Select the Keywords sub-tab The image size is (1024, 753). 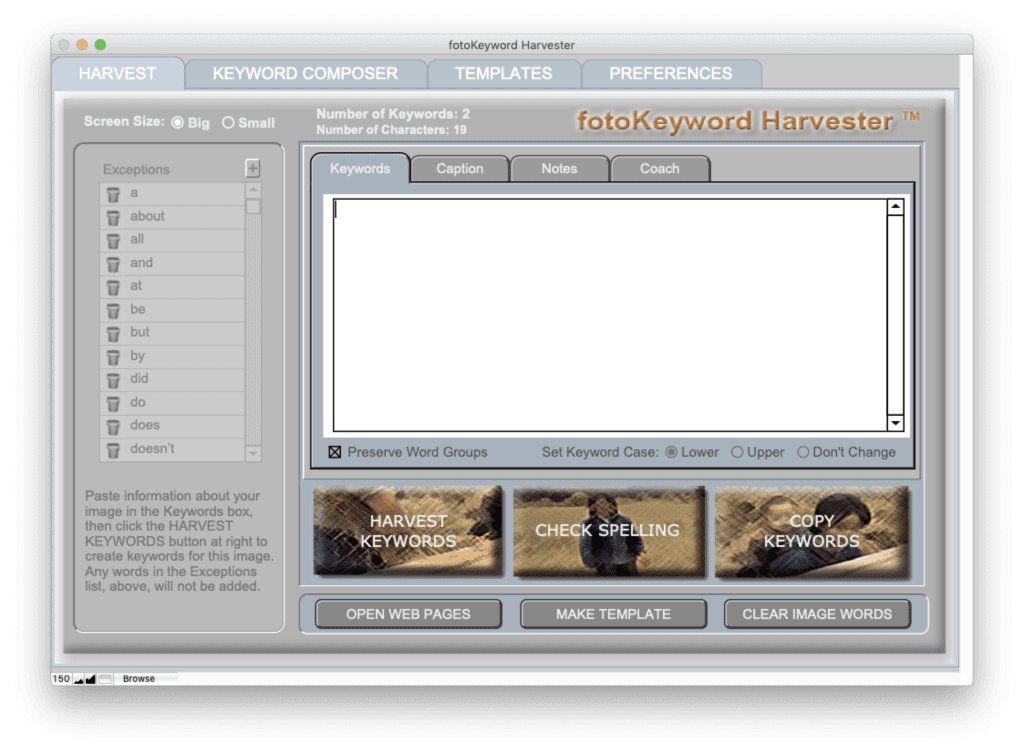pos(360,168)
